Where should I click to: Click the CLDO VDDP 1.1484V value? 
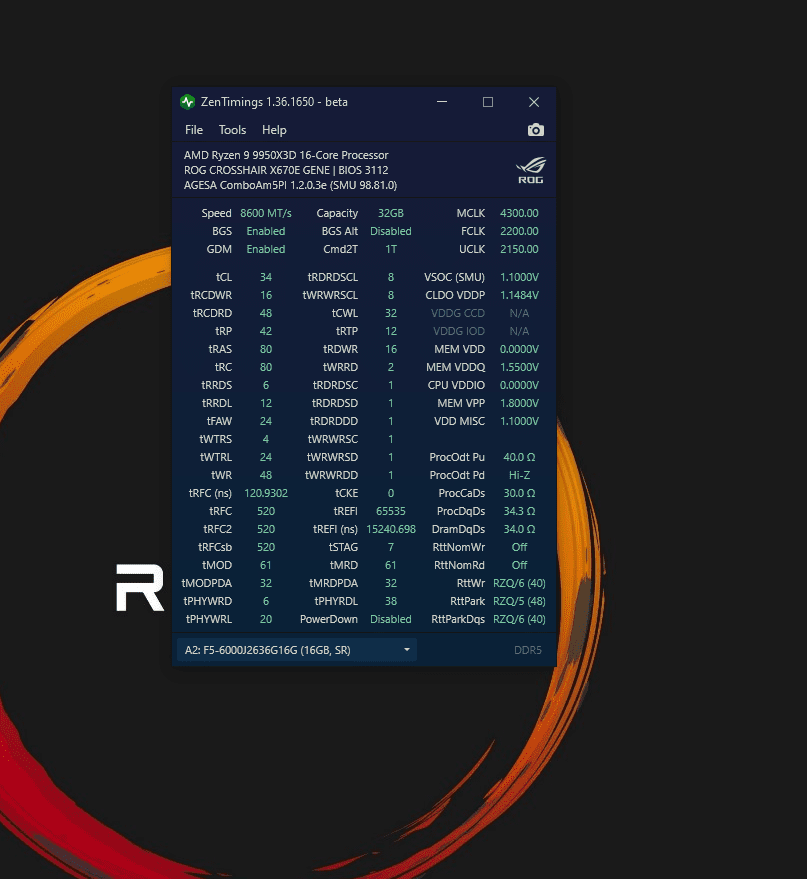[519, 295]
